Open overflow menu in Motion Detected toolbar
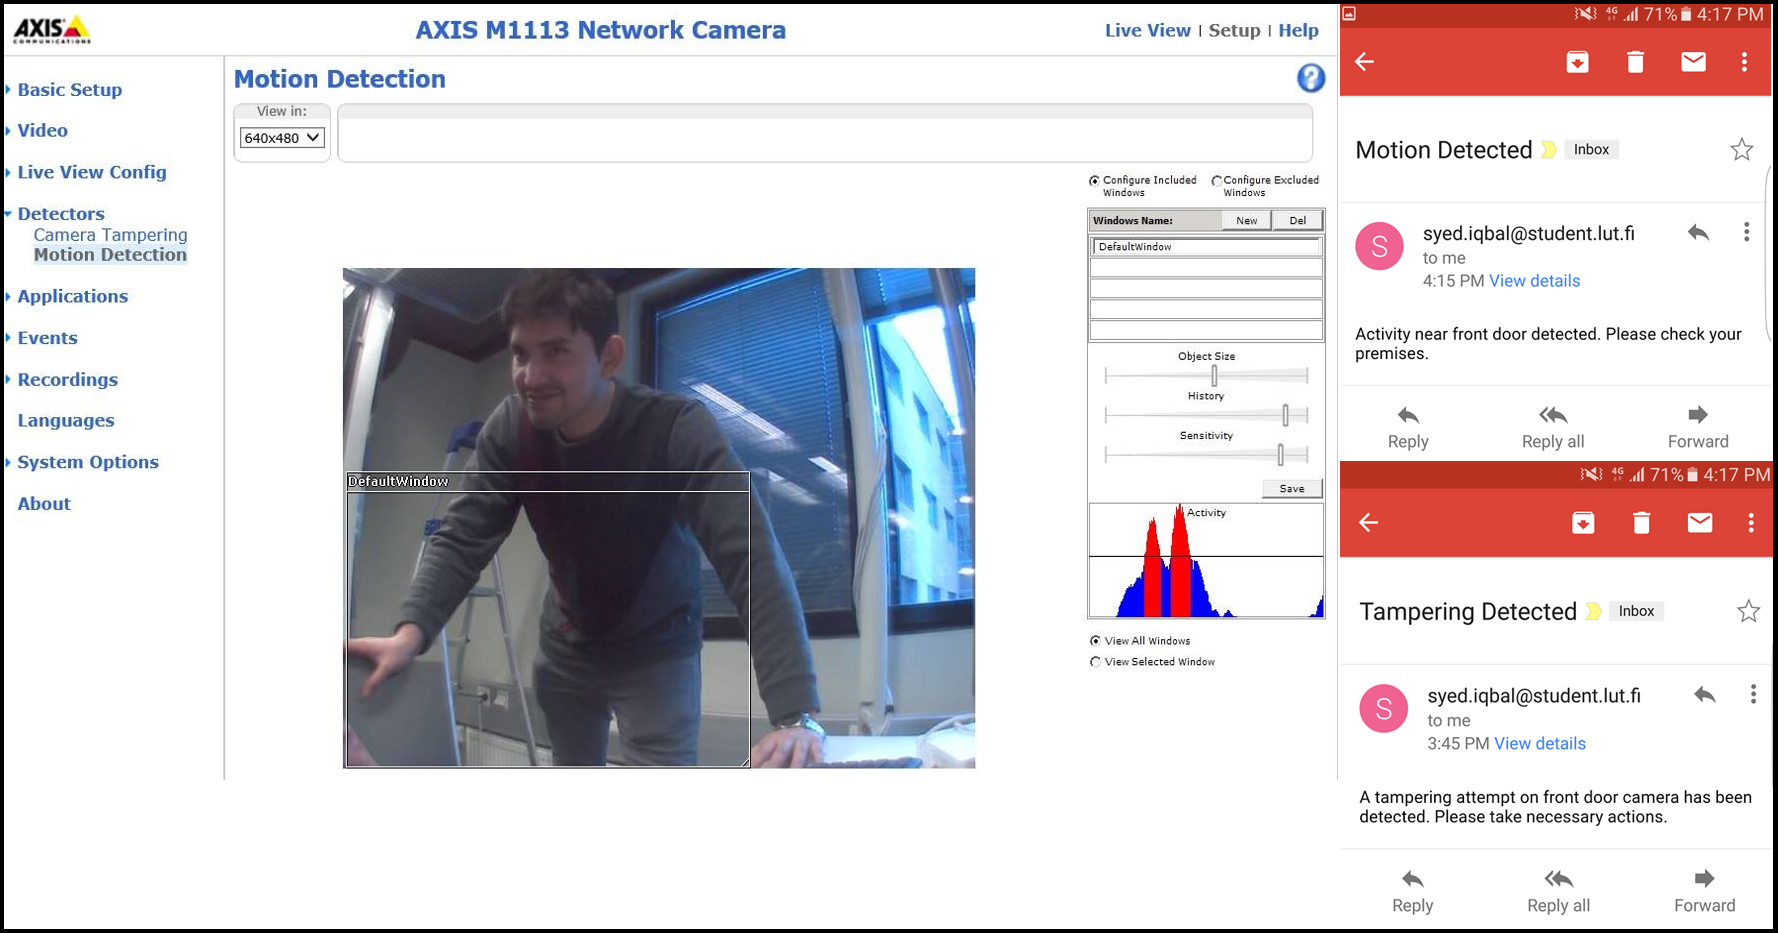 (1745, 62)
